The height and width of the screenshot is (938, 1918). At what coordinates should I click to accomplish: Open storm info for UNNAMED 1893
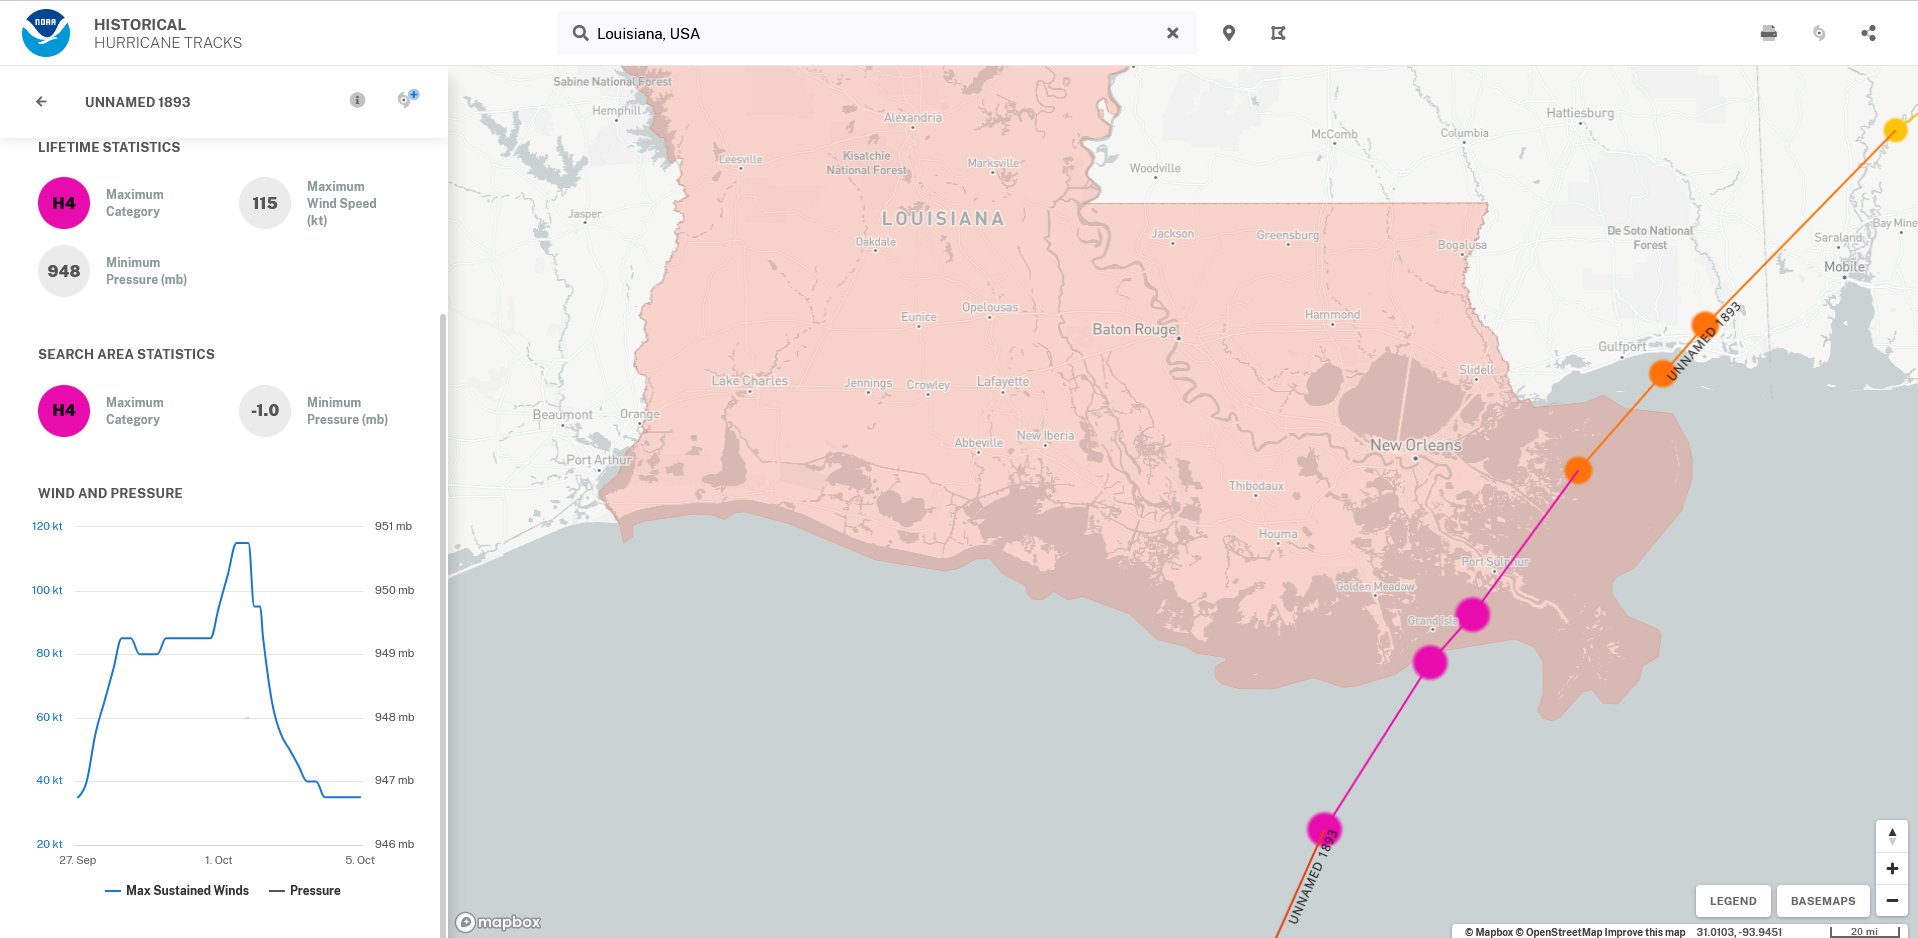click(357, 100)
